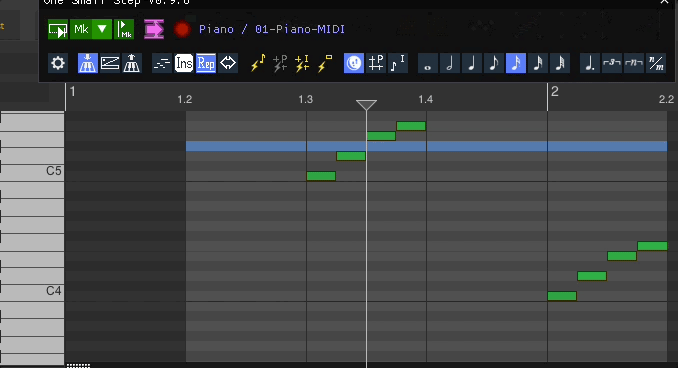Click the playback/step forward green icon
The height and width of the screenshot is (368, 678).
tap(58, 29)
